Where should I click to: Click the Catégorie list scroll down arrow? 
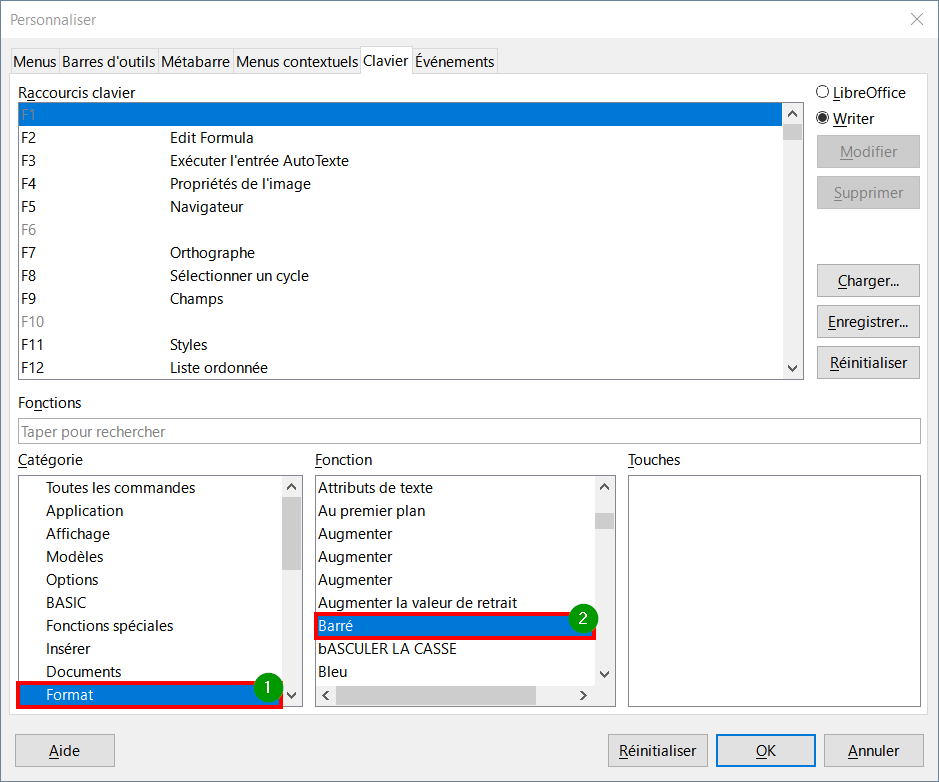[292, 695]
